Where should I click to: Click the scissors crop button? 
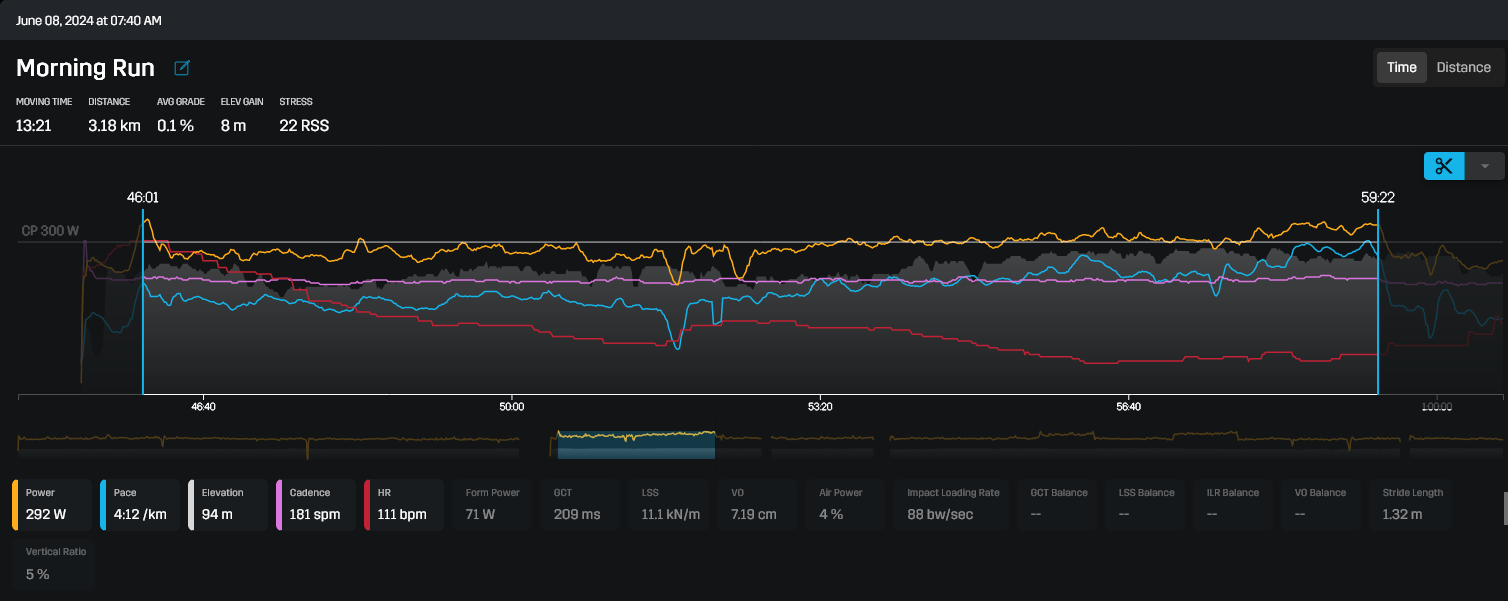tap(1444, 166)
